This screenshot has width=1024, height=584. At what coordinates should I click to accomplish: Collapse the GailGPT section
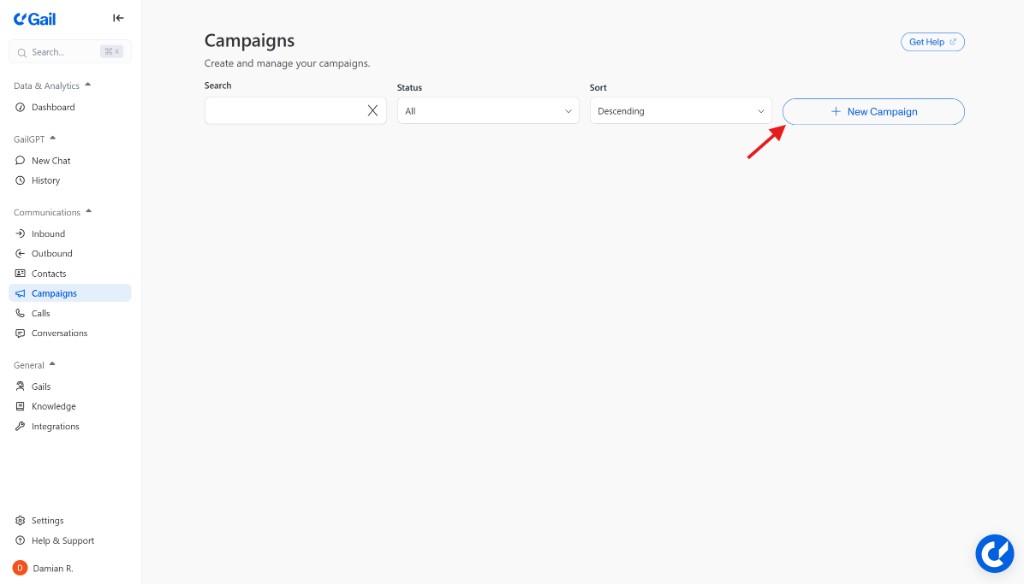pos(53,138)
